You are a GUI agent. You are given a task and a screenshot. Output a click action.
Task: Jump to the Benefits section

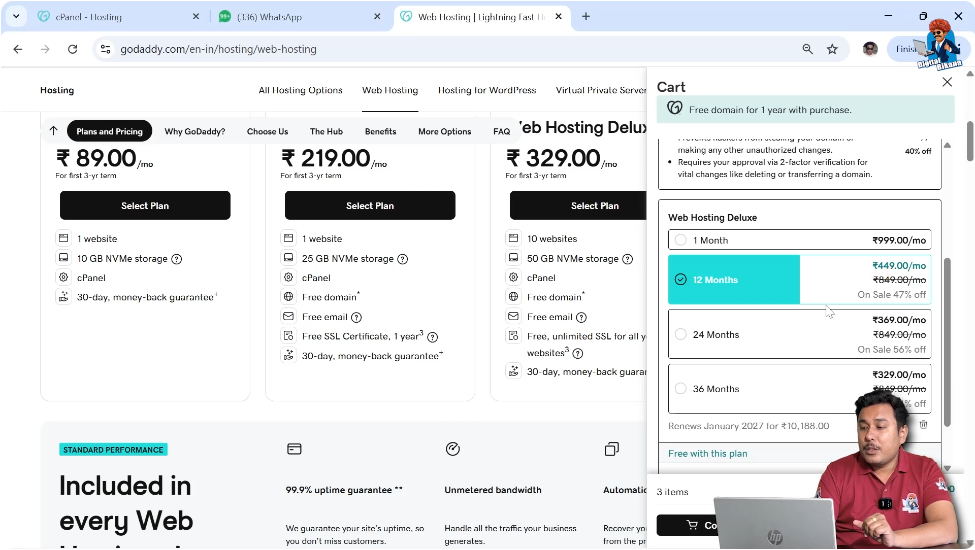(381, 131)
